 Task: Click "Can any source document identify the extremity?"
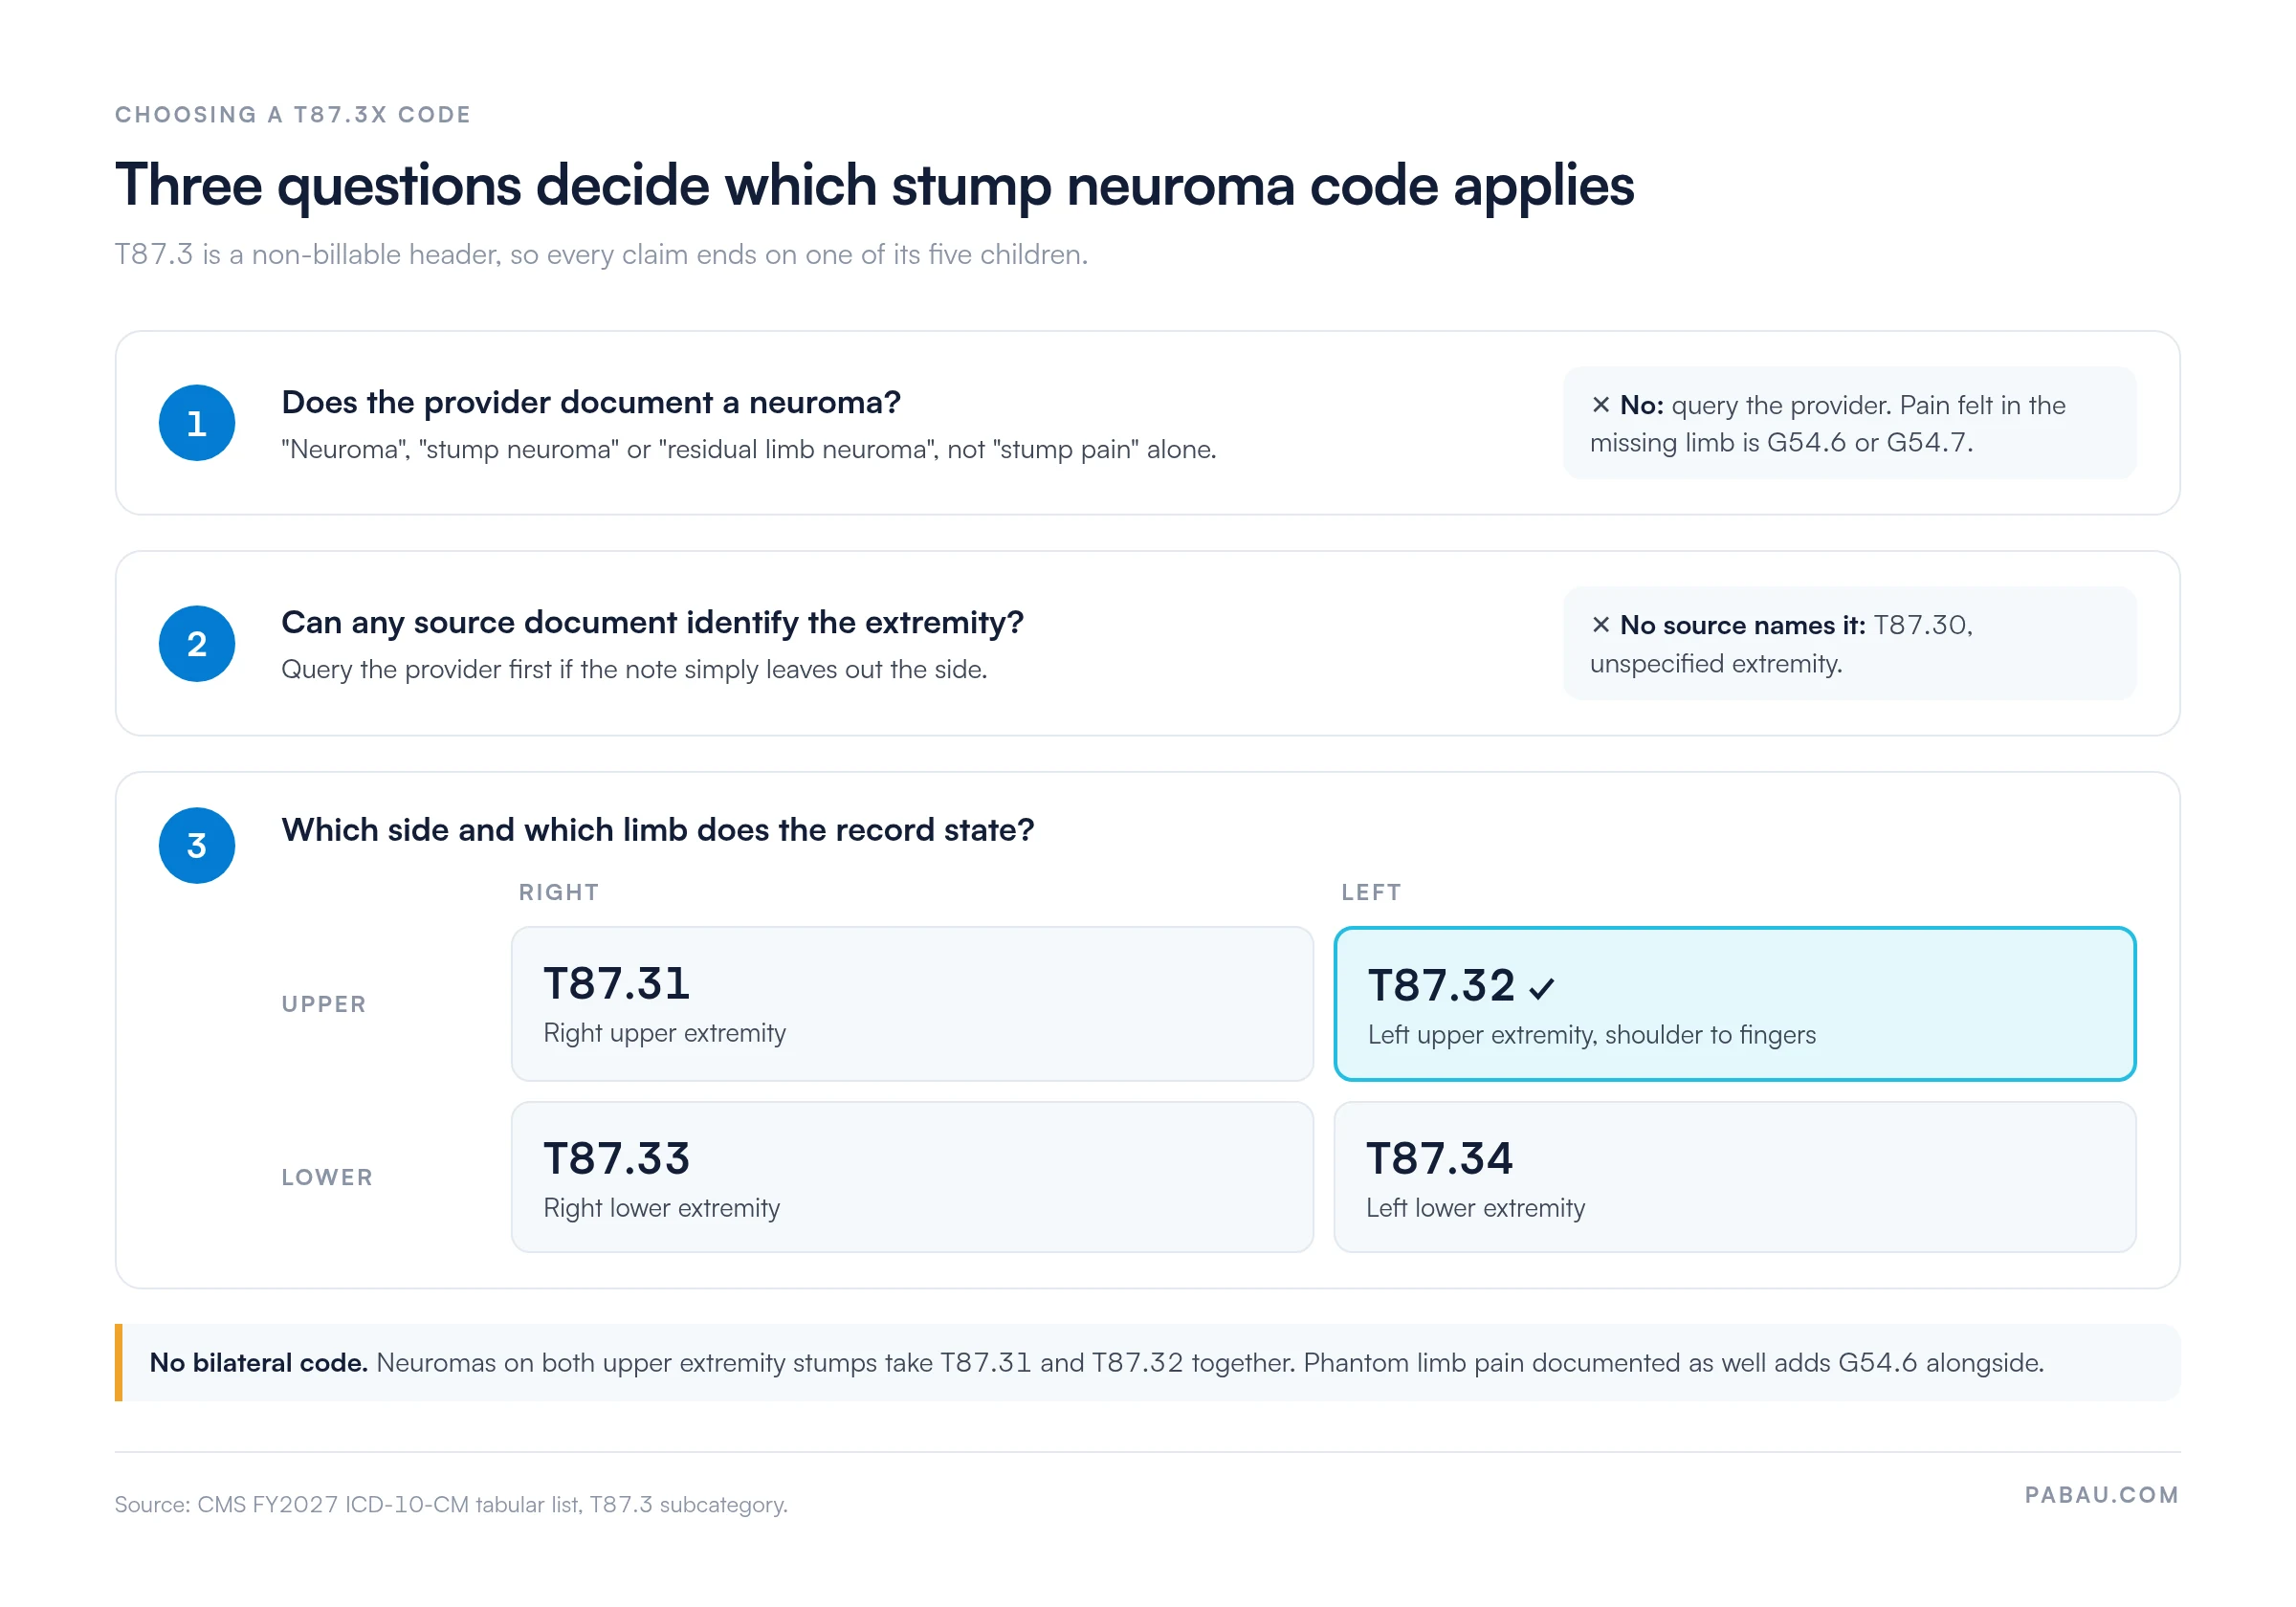point(652,623)
